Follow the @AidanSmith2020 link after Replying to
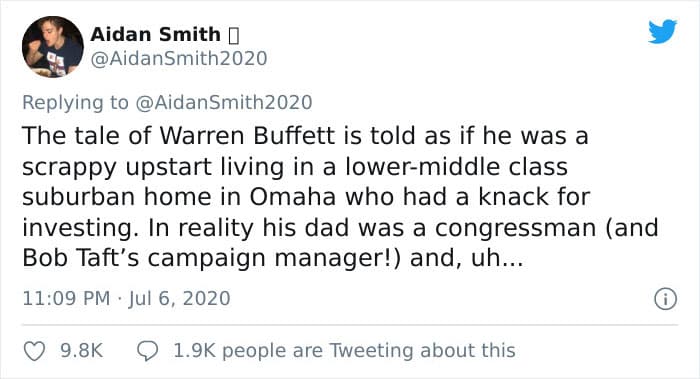700x379 pixels. click(223, 103)
